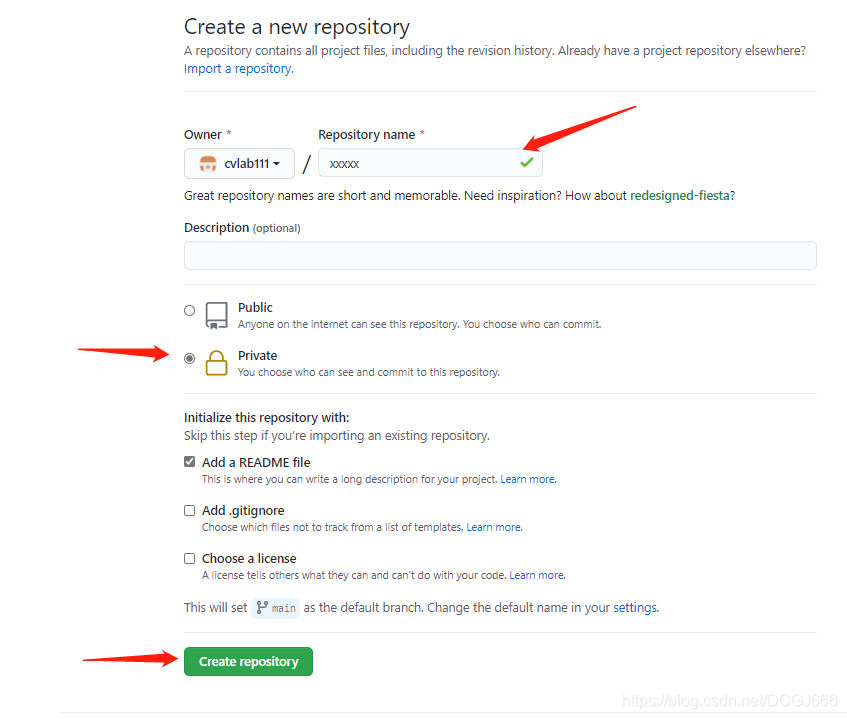
Task: Uncheck the Add a README file checkbox
Action: (190, 462)
